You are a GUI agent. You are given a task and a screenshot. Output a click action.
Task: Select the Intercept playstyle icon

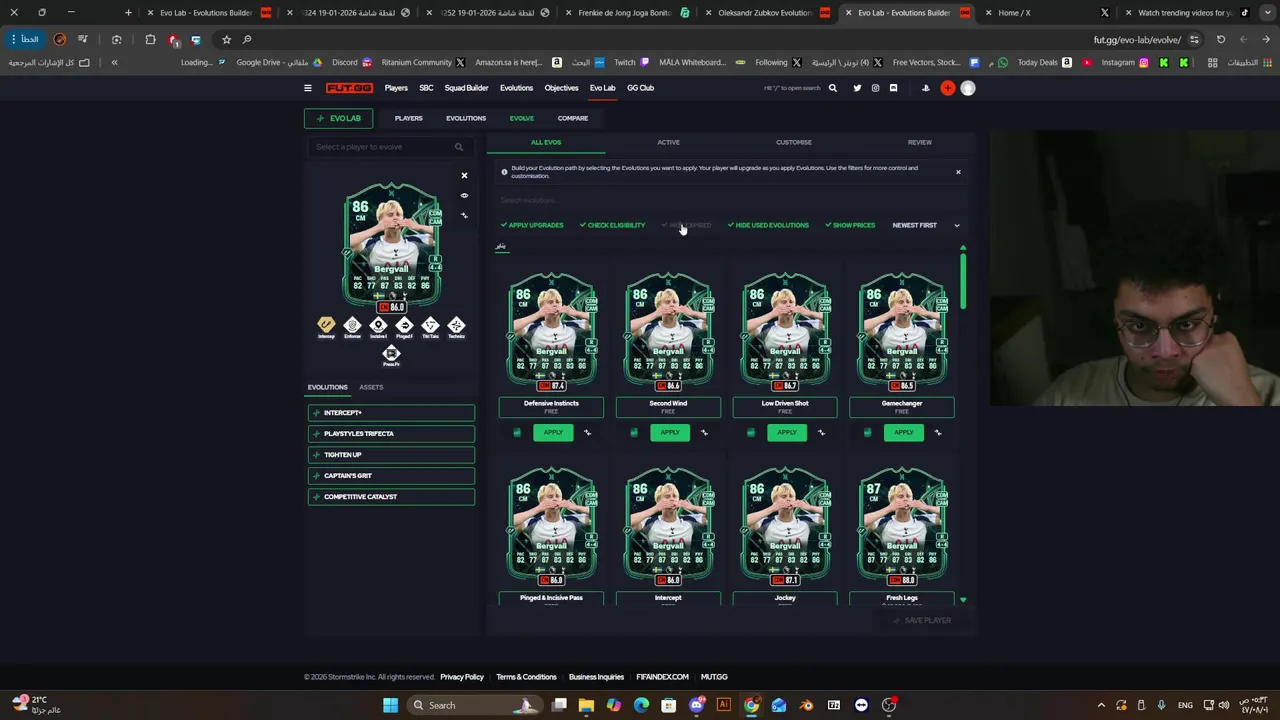[326, 326]
